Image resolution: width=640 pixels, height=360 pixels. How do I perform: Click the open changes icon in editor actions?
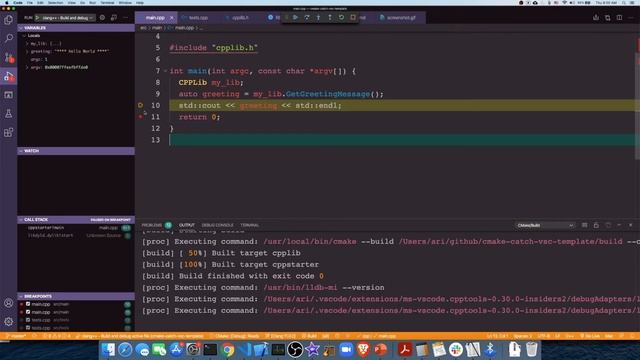pyautogui.click(x=596, y=18)
